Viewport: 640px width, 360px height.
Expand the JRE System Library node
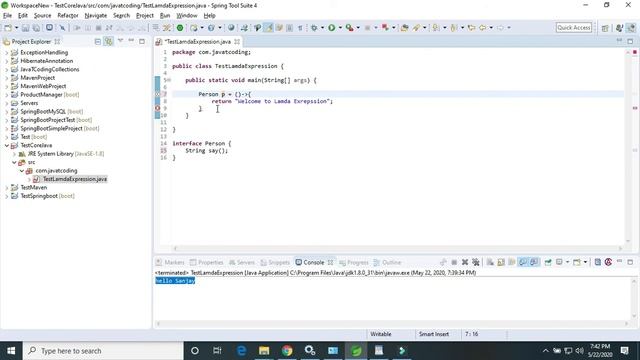pos(14,154)
